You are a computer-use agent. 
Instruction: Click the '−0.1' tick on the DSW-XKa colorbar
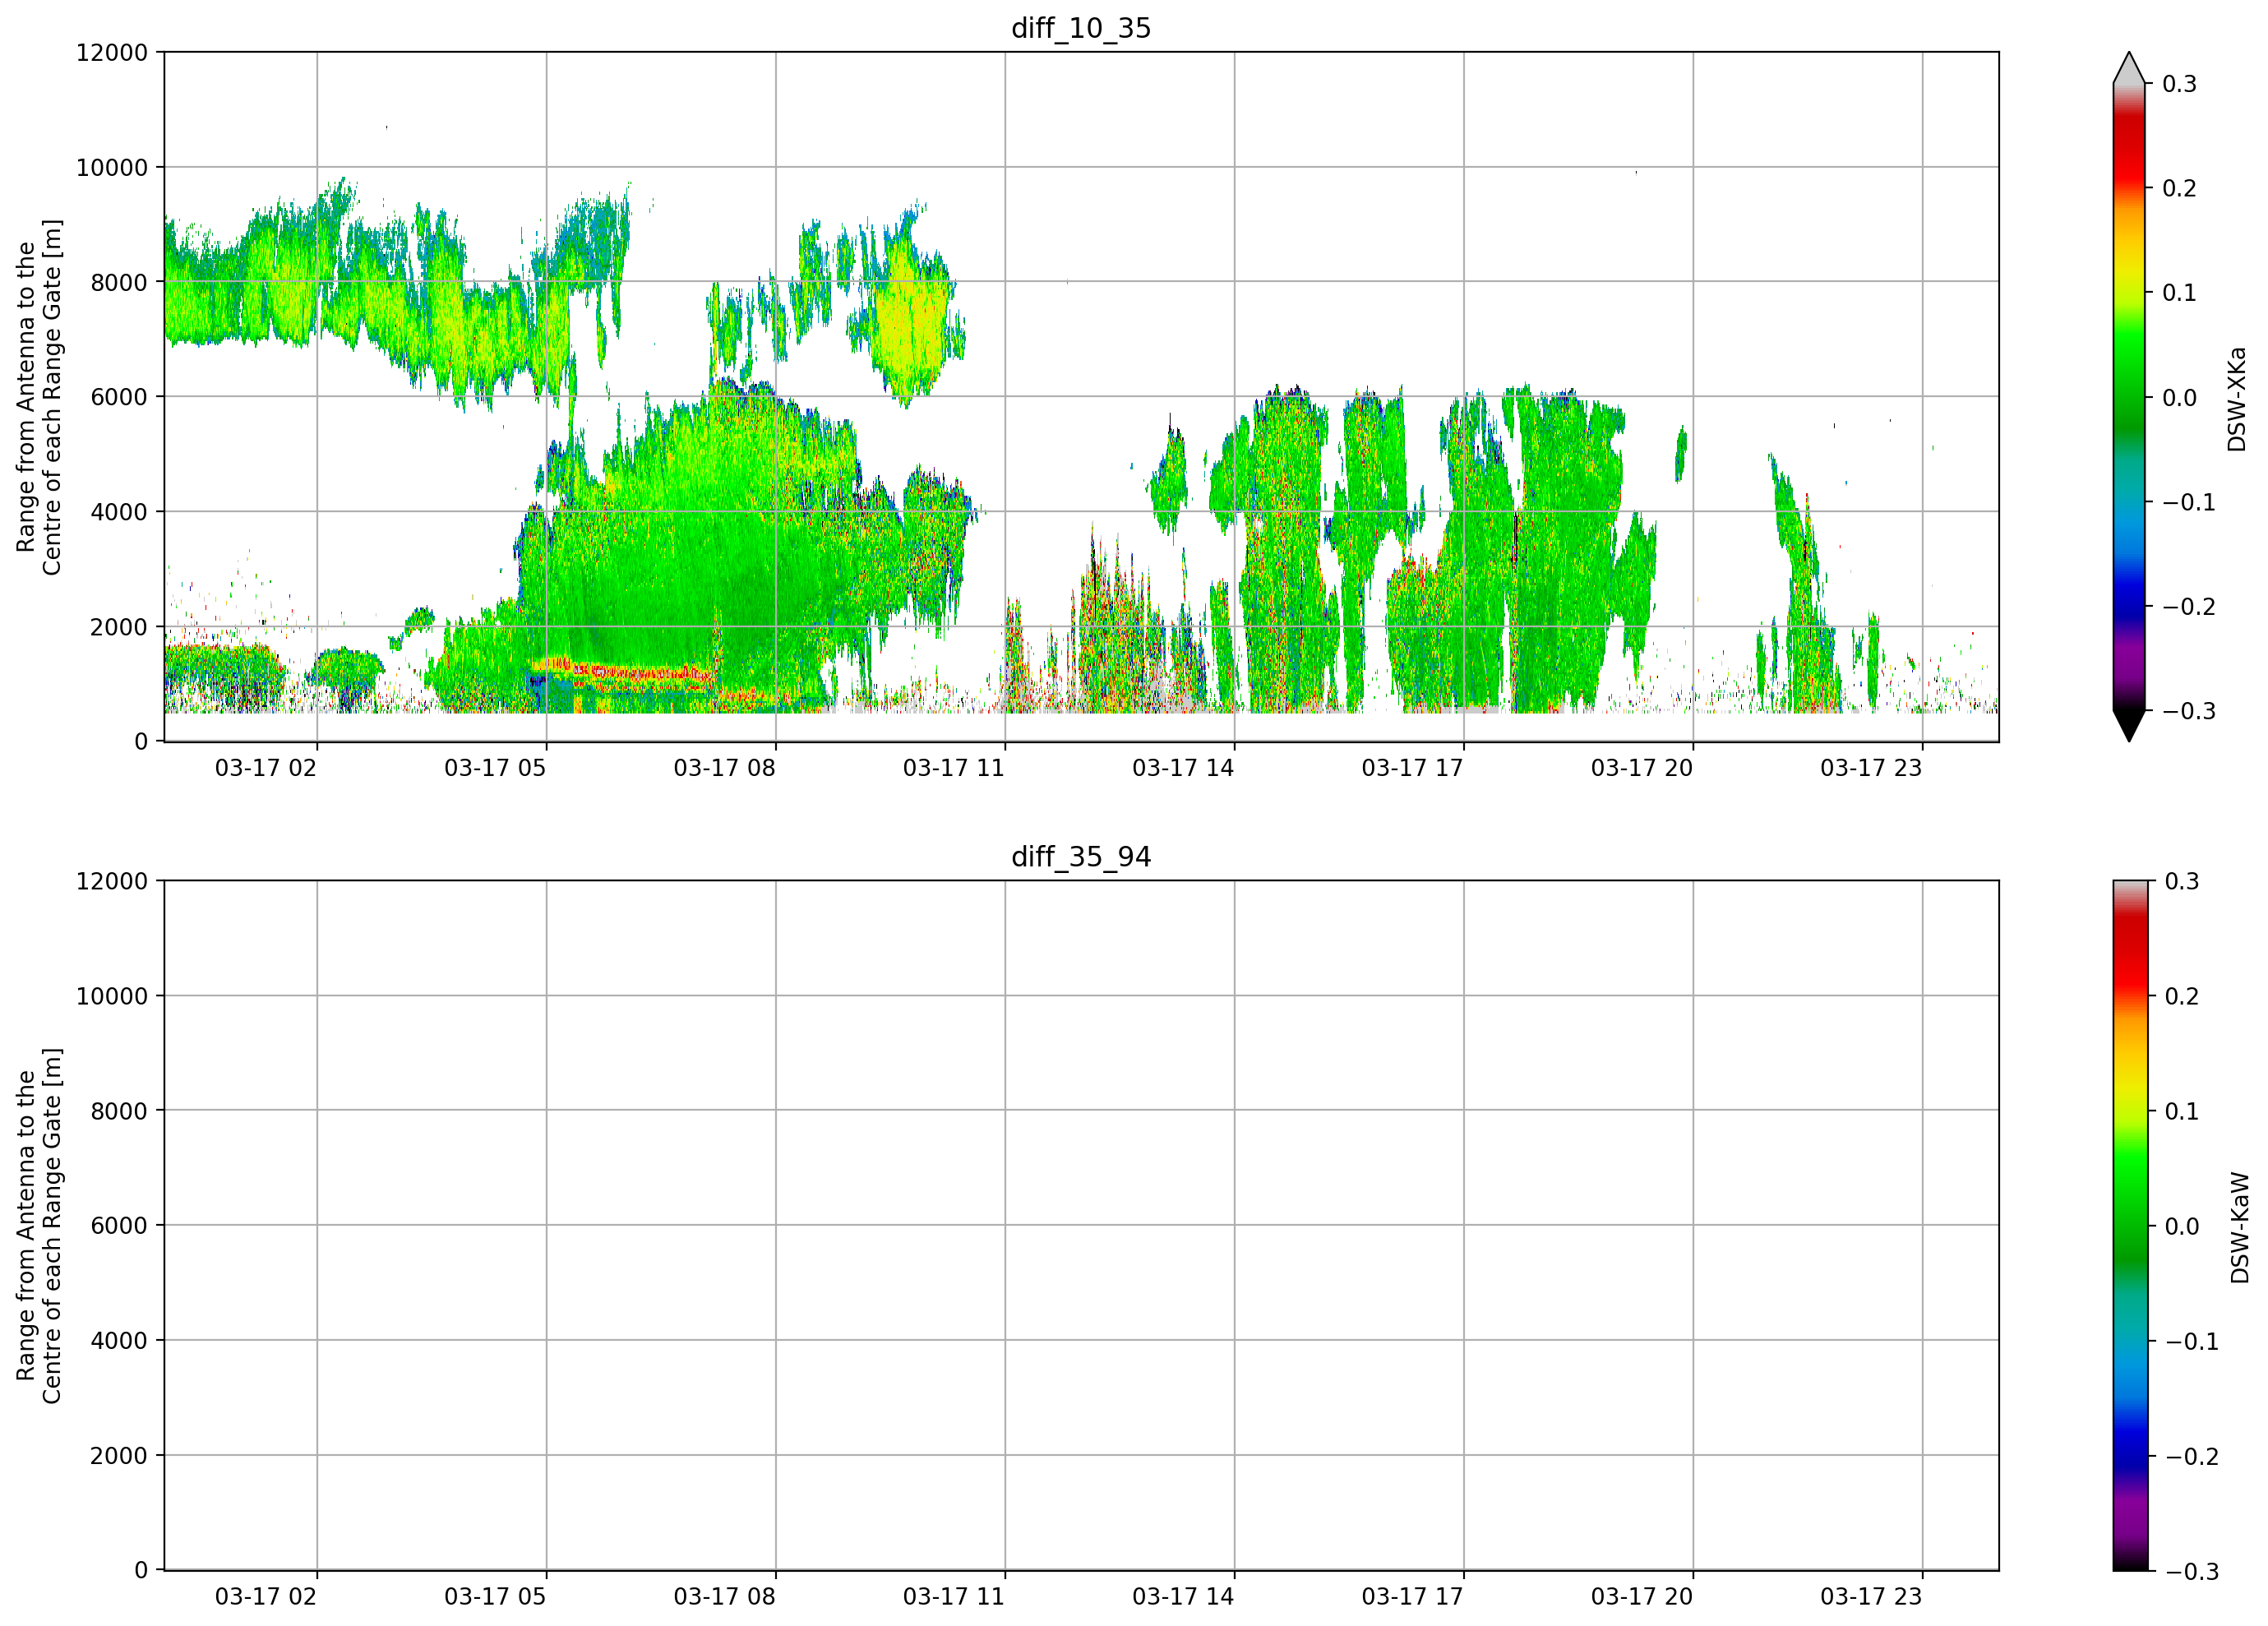tap(2189, 502)
